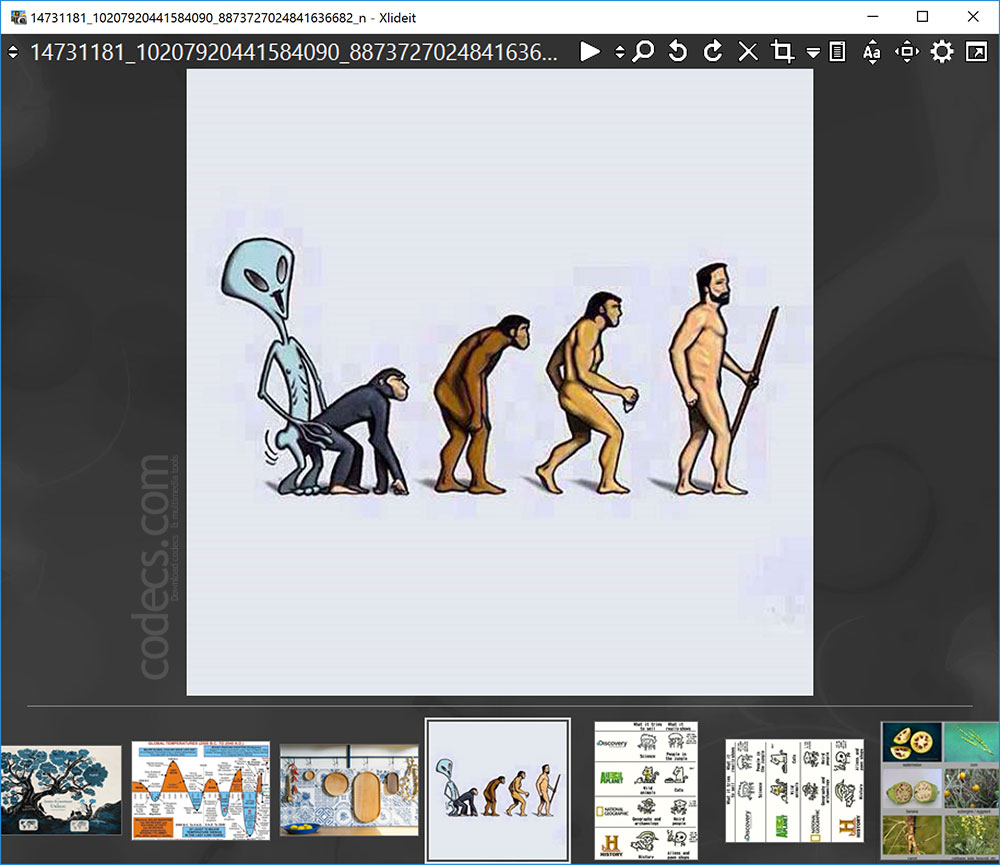This screenshot has height=865, width=1000.
Task: Open the magnifier zoom tool
Action: [643, 52]
